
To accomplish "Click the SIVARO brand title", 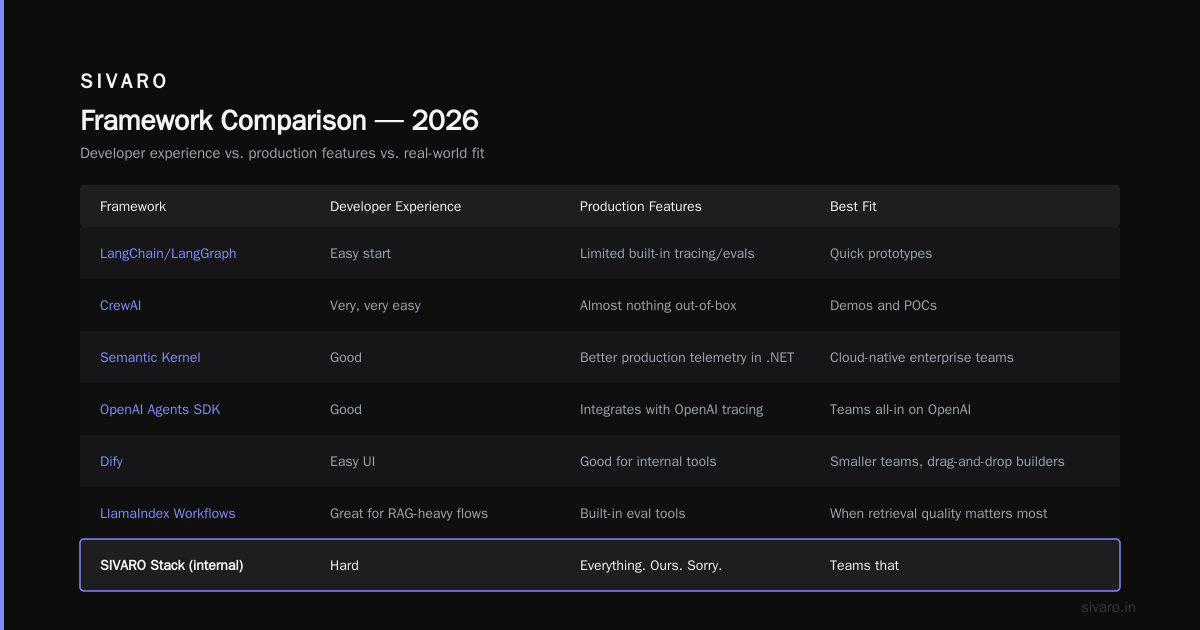I will coord(124,81).
